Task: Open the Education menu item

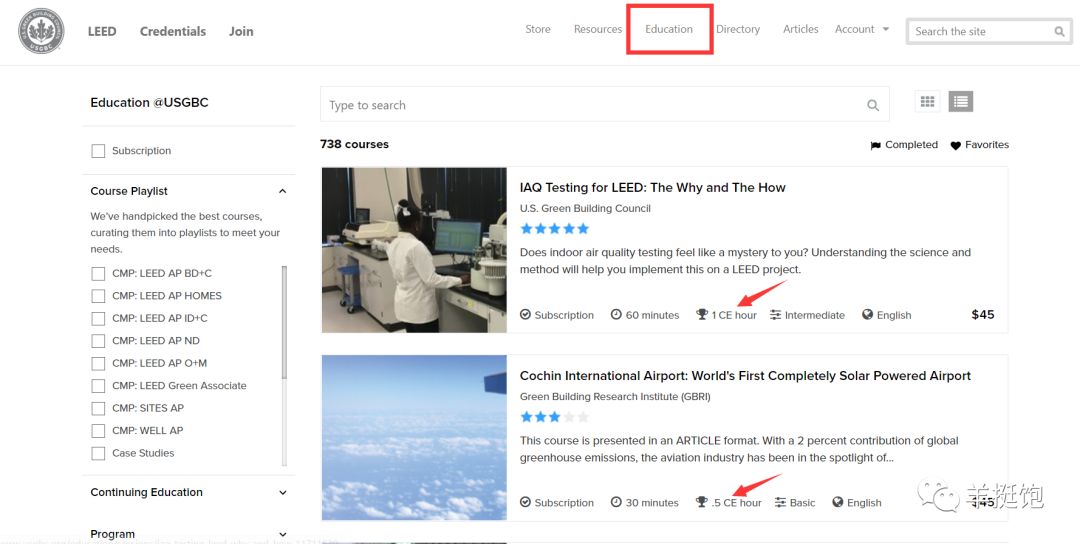Action: click(668, 30)
